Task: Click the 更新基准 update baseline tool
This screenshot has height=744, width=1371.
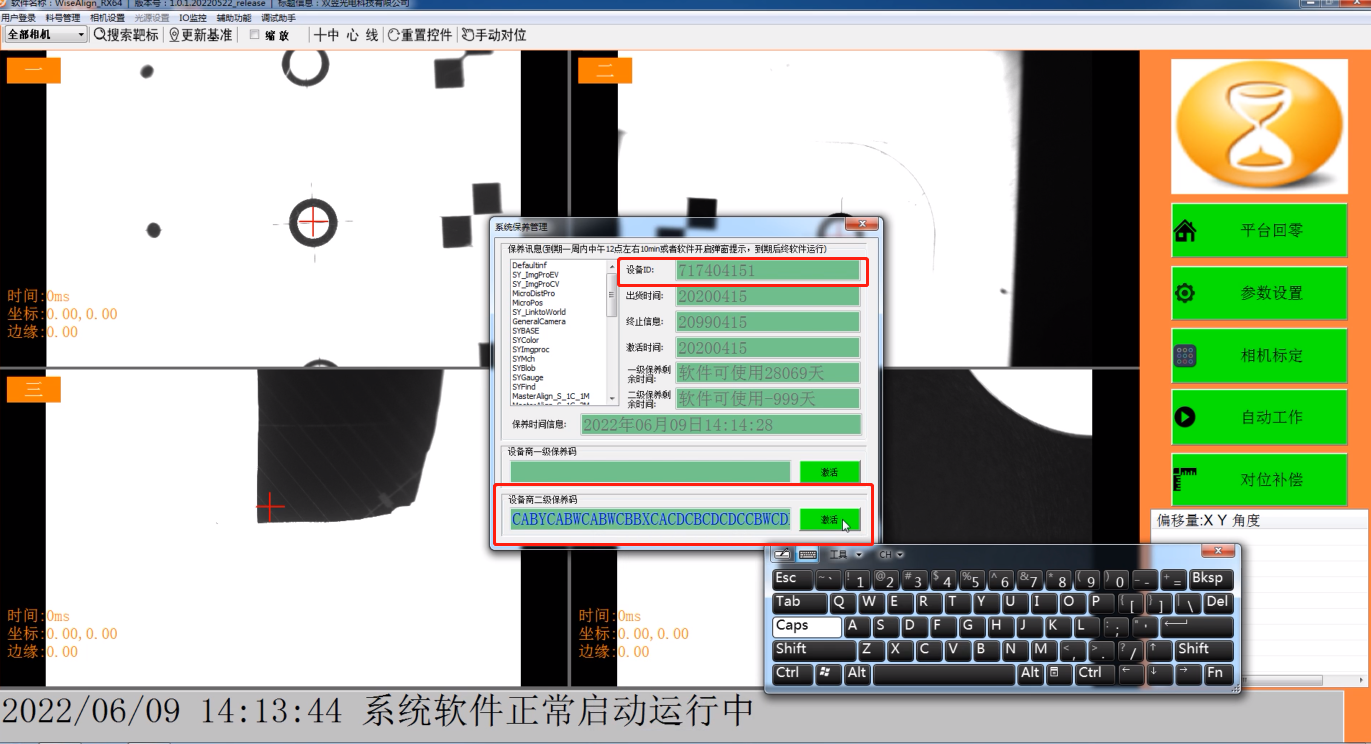Action: click(x=200, y=35)
